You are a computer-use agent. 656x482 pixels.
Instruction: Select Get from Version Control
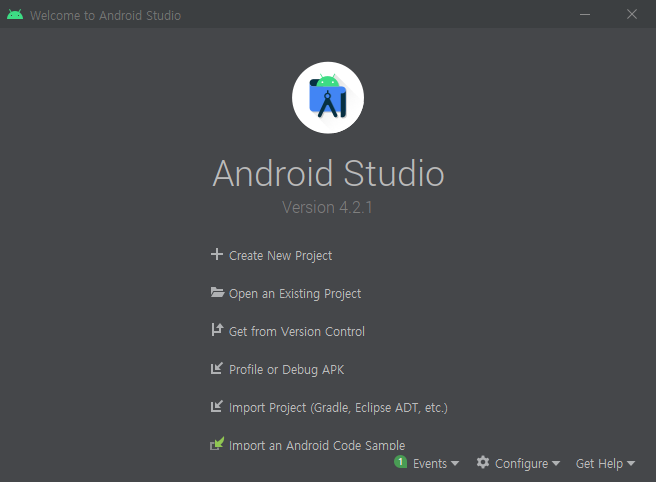point(297,332)
